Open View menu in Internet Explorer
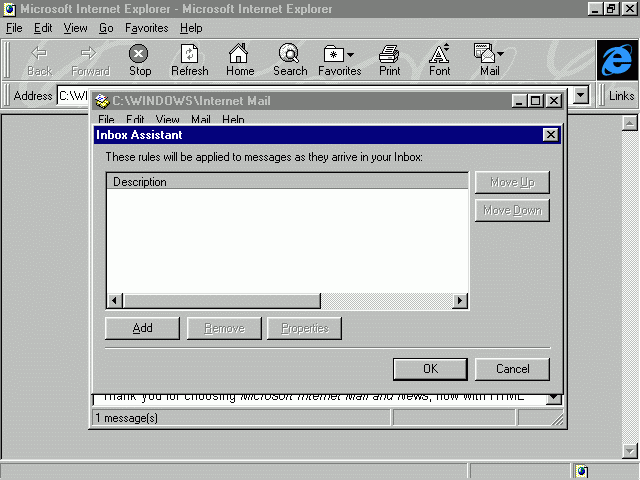640x480 pixels. point(76,28)
